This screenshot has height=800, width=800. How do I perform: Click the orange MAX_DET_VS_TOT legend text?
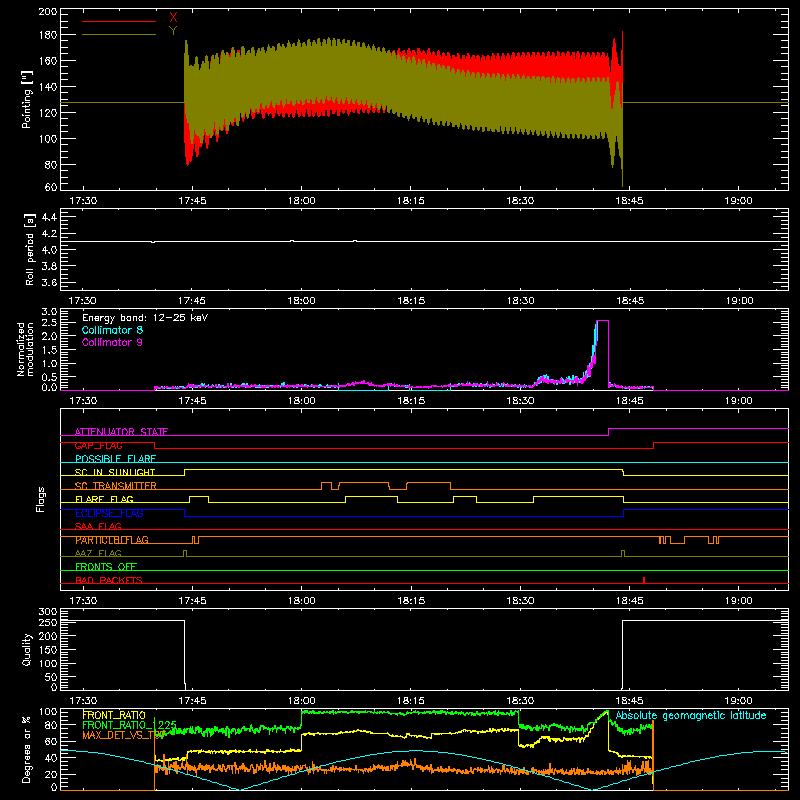pos(123,735)
